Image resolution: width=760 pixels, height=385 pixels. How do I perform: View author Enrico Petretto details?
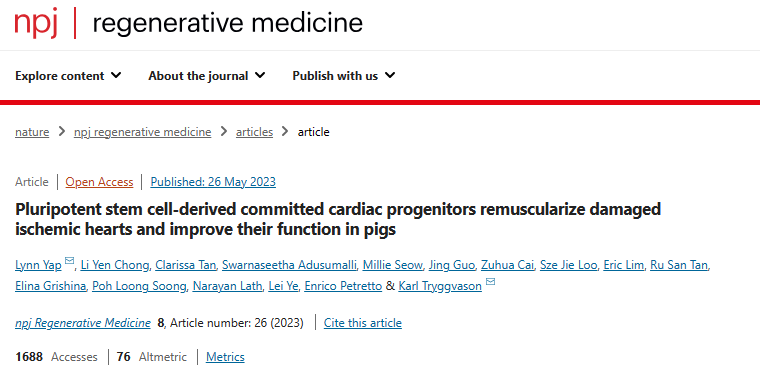(343, 286)
